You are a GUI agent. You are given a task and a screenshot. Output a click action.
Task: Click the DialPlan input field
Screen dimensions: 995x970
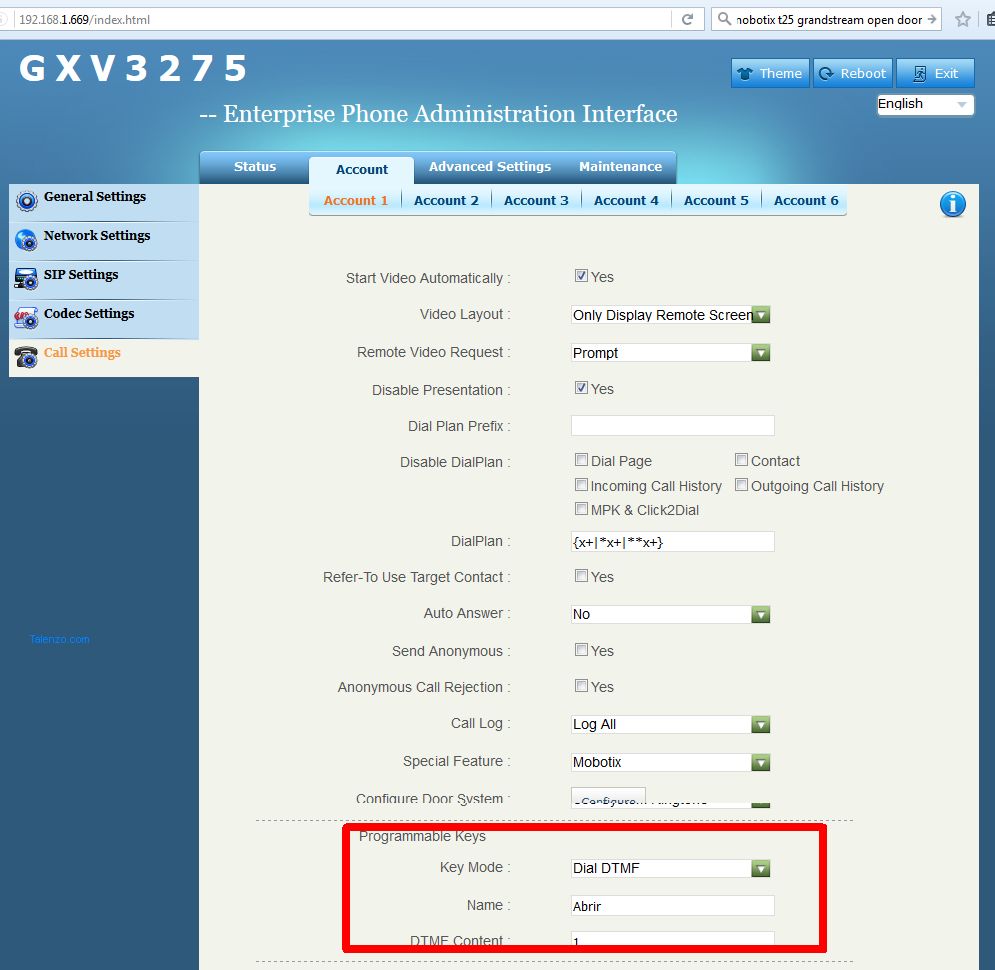point(672,541)
